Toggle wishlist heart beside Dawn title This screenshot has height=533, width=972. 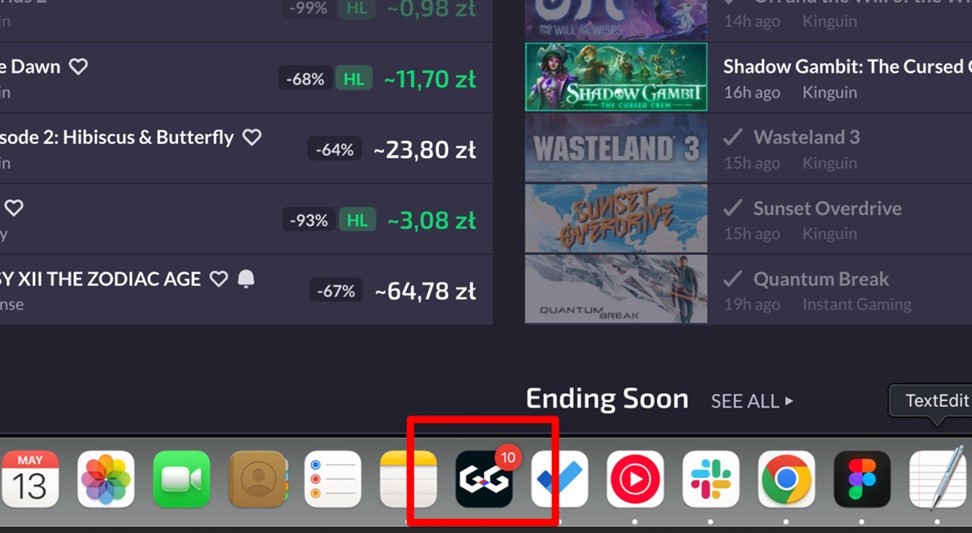pyautogui.click(x=78, y=66)
